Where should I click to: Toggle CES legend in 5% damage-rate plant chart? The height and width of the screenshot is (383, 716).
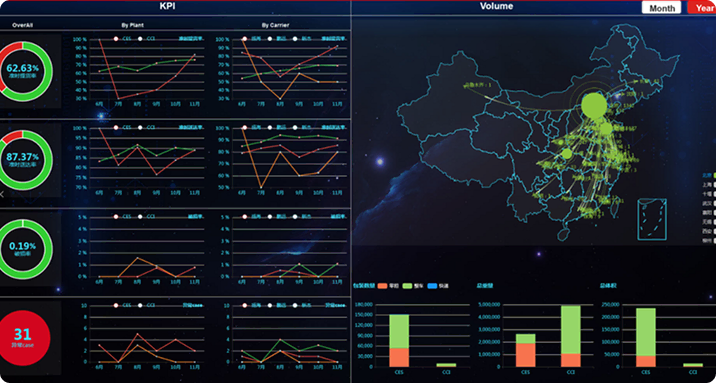[122, 216]
